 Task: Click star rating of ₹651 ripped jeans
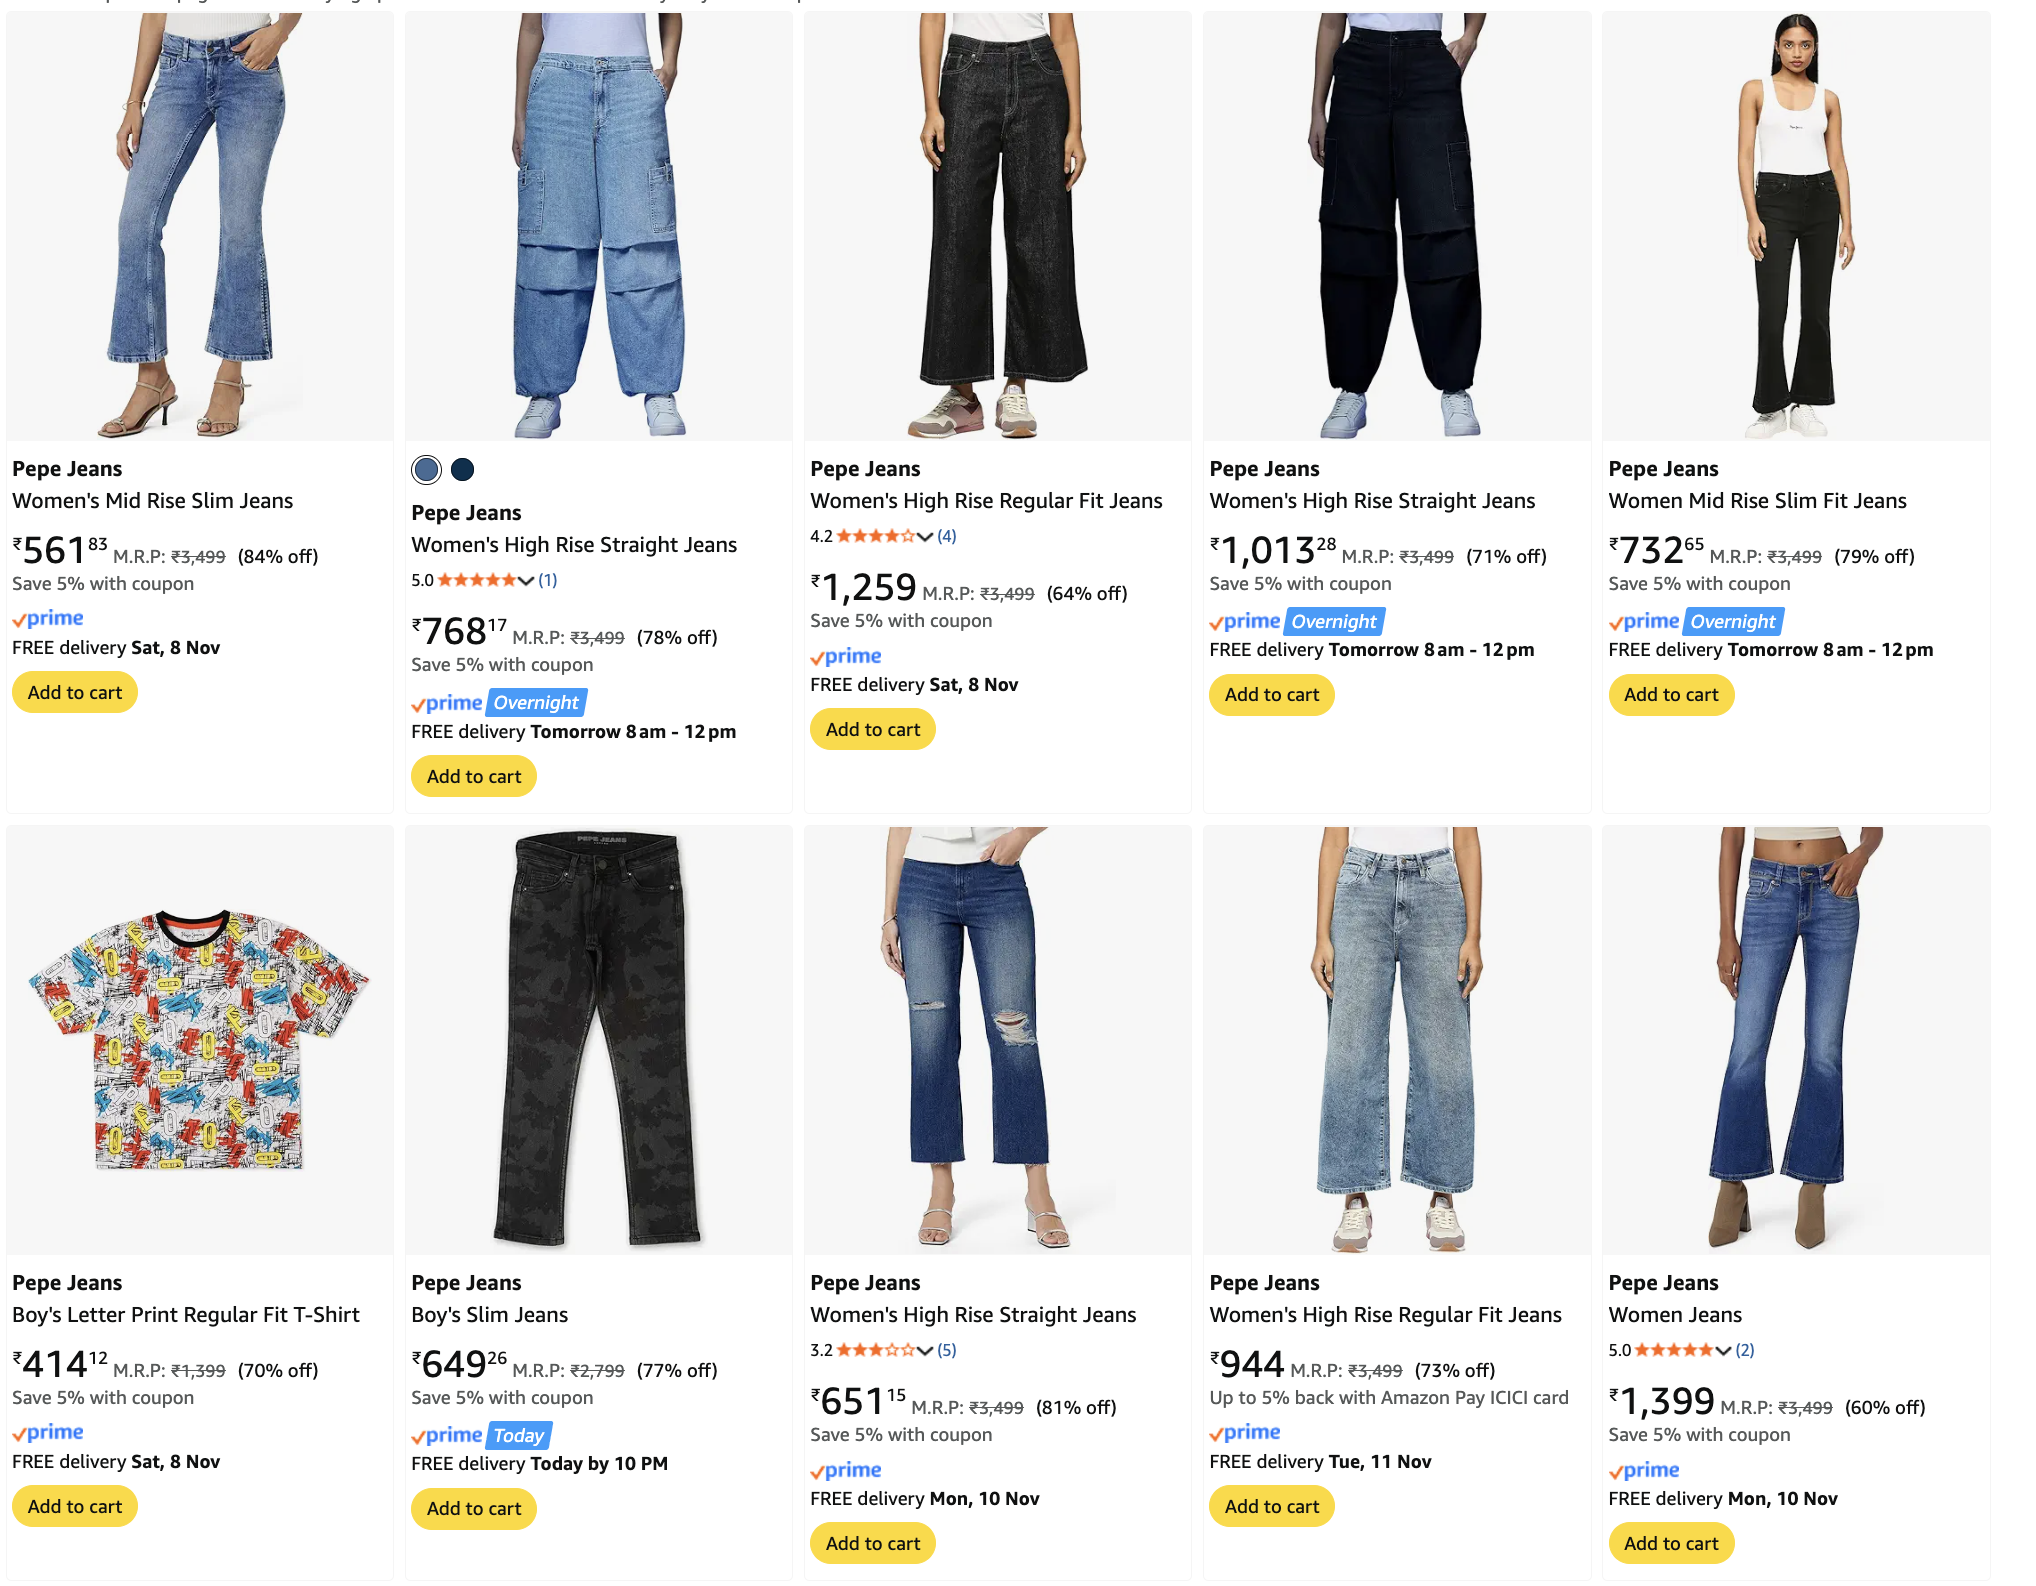click(875, 1350)
